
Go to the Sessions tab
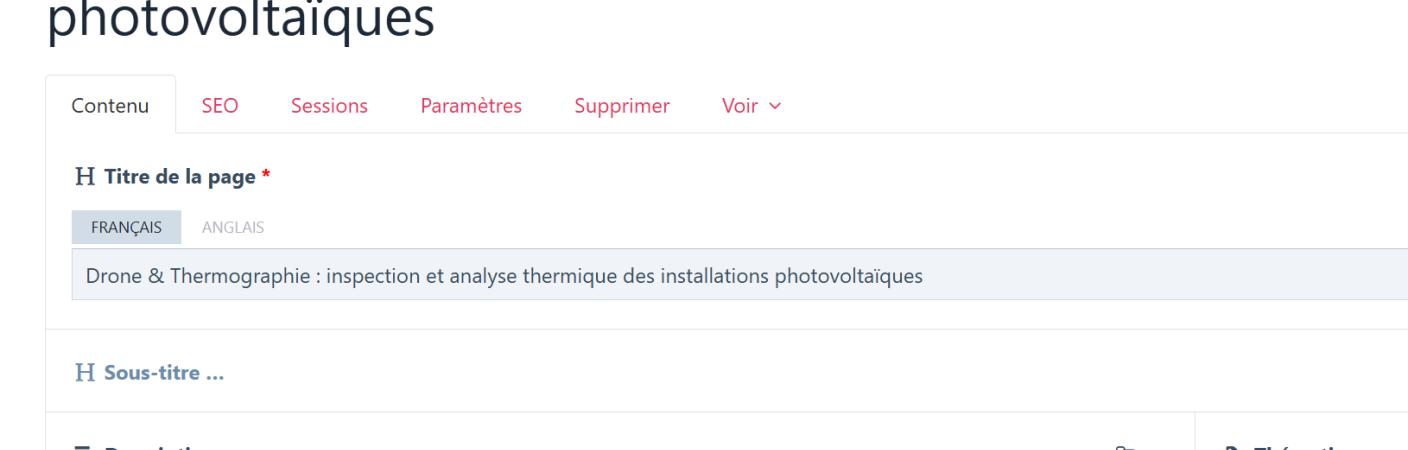pyautogui.click(x=329, y=106)
